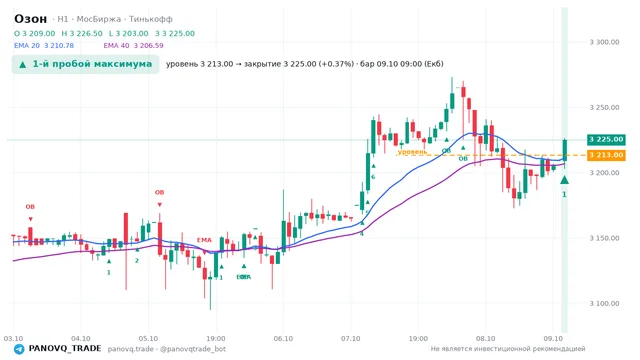Click the green number 6 signal marker
640x360 pixels.
point(373,177)
